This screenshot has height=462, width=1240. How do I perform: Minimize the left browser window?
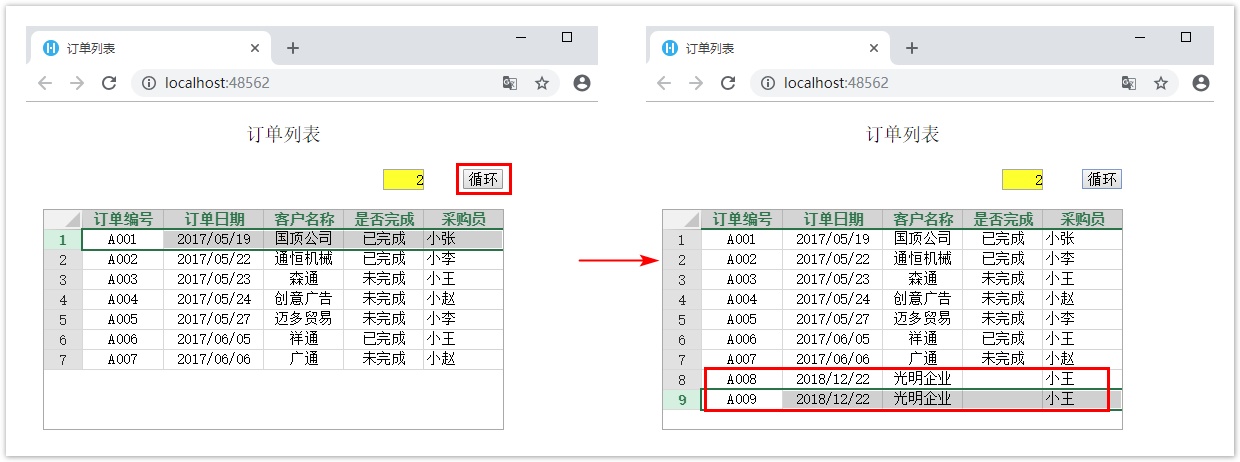click(521, 38)
